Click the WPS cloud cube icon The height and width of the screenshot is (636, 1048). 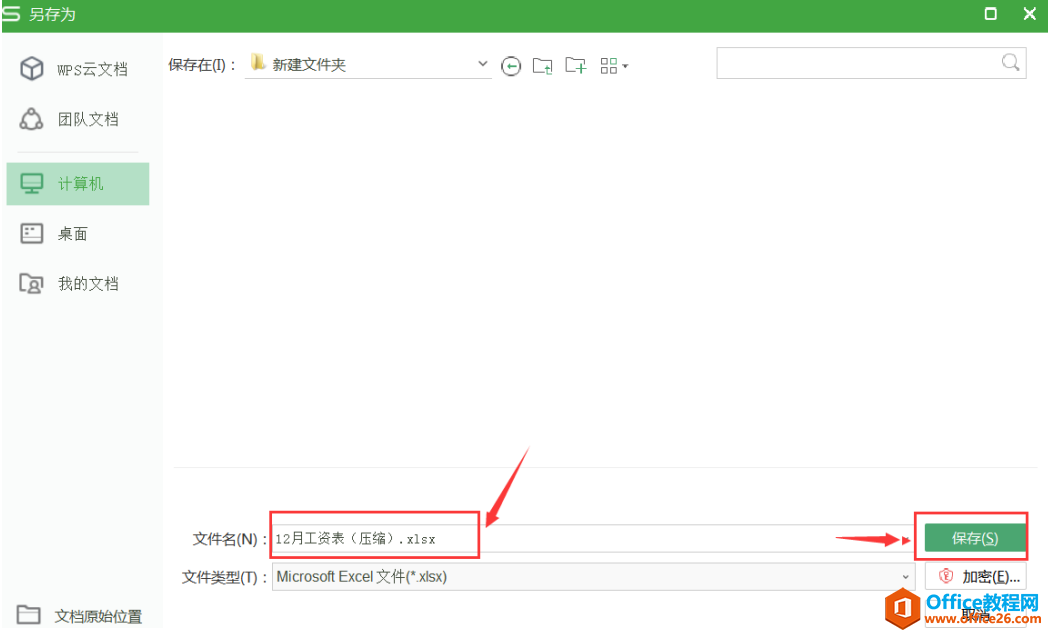point(31,69)
